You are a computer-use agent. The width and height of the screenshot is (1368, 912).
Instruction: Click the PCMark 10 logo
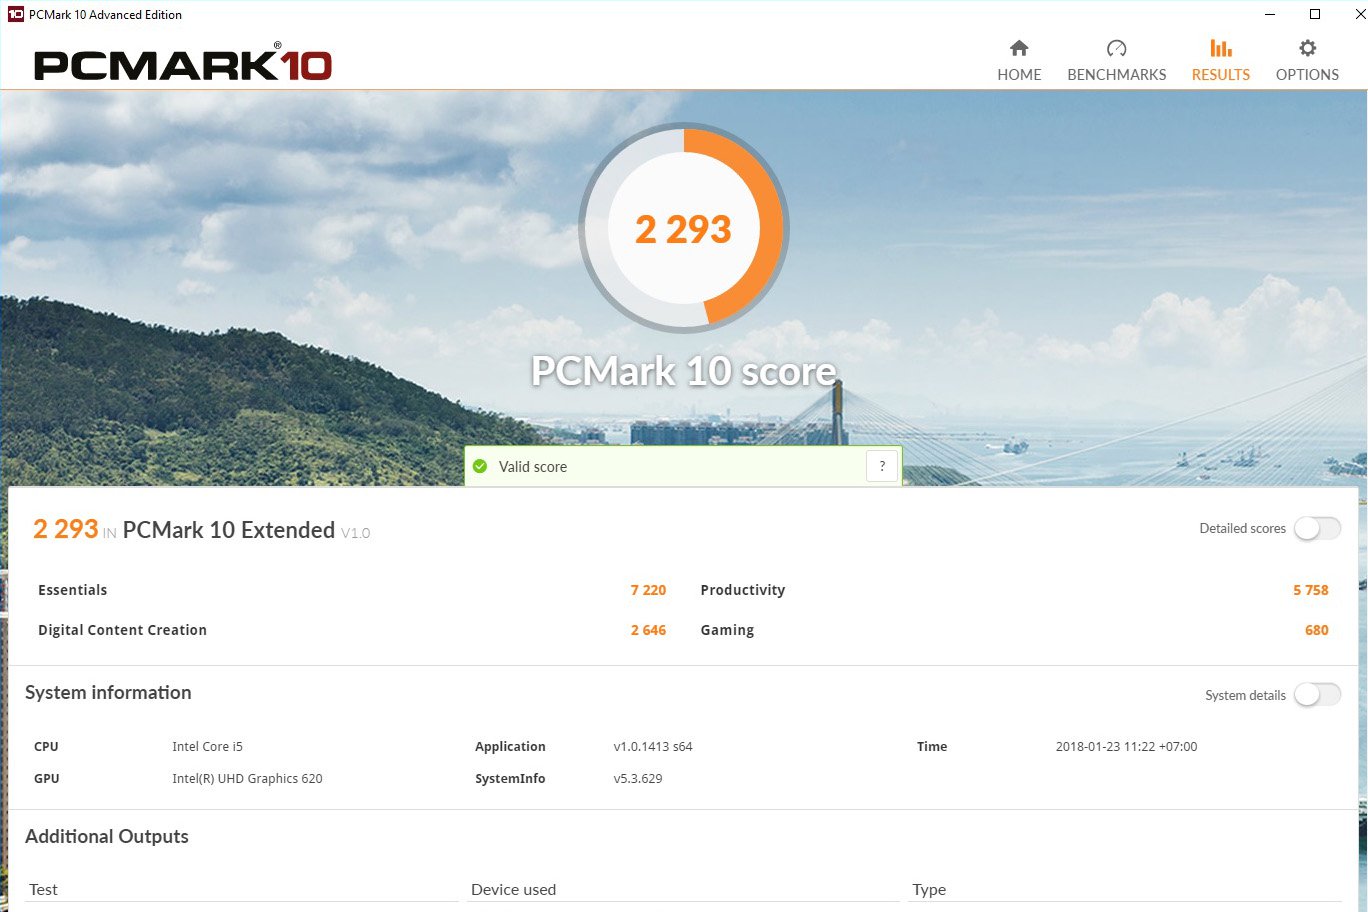coord(183,64)
